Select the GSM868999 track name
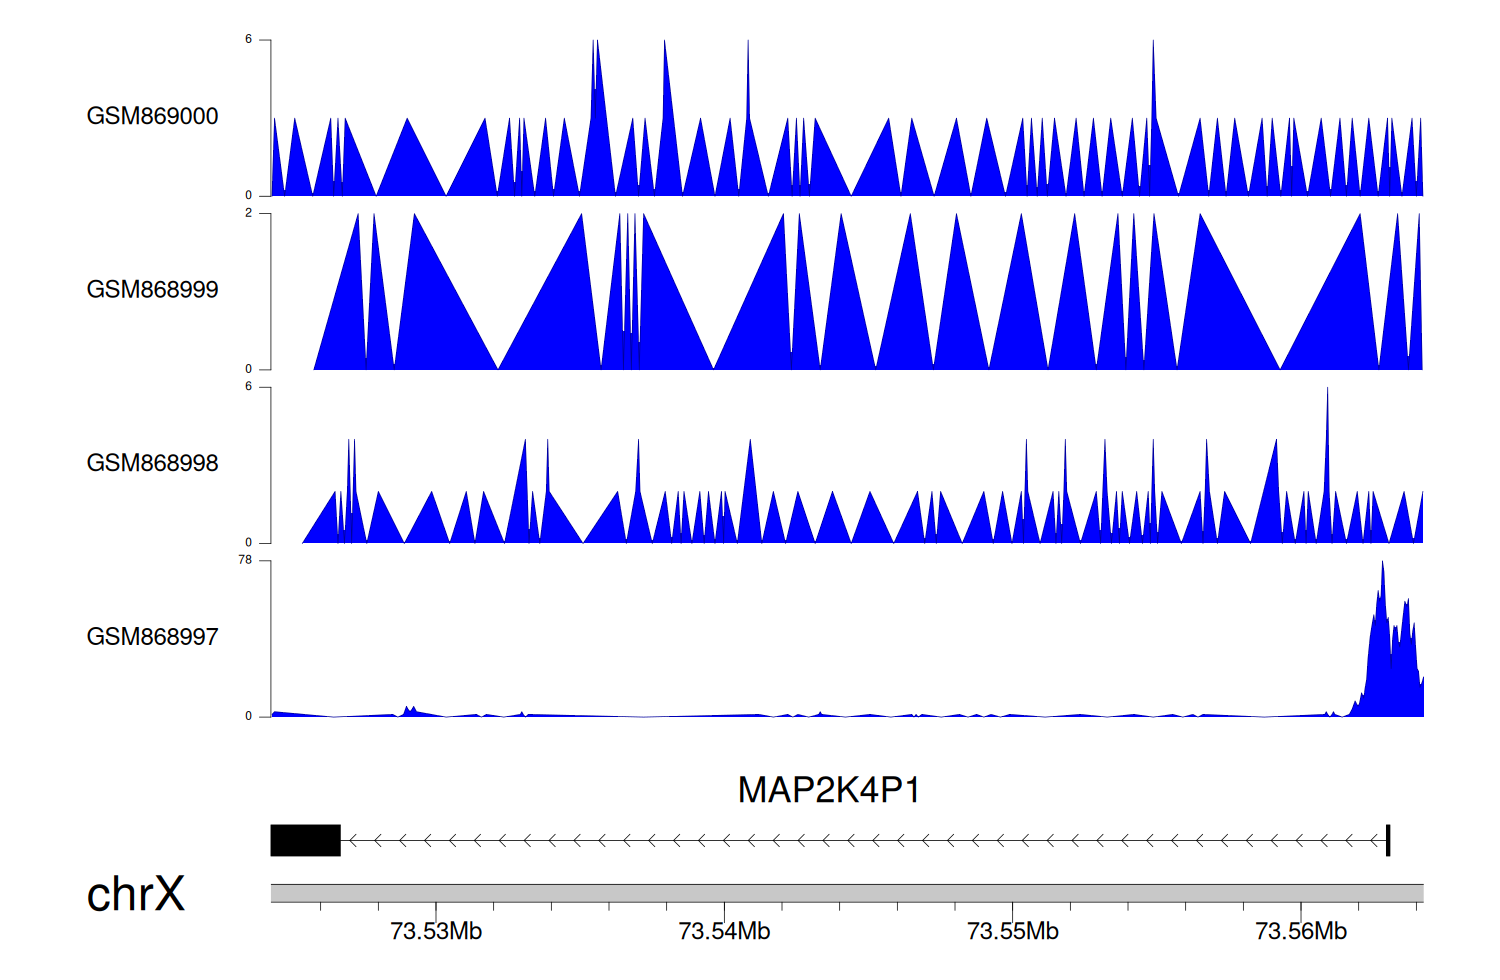Screen dimensions: 1500x980 click(152, 290)
